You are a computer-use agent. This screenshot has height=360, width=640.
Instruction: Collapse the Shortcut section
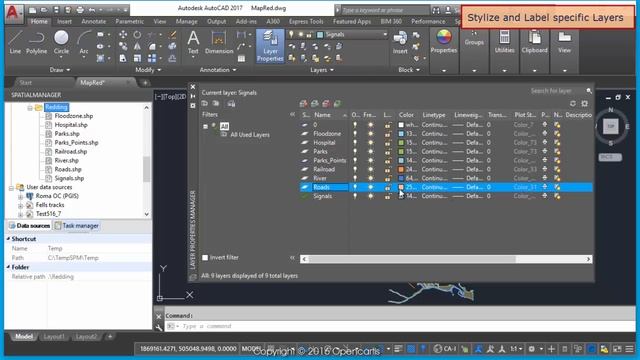click(8, 239)
